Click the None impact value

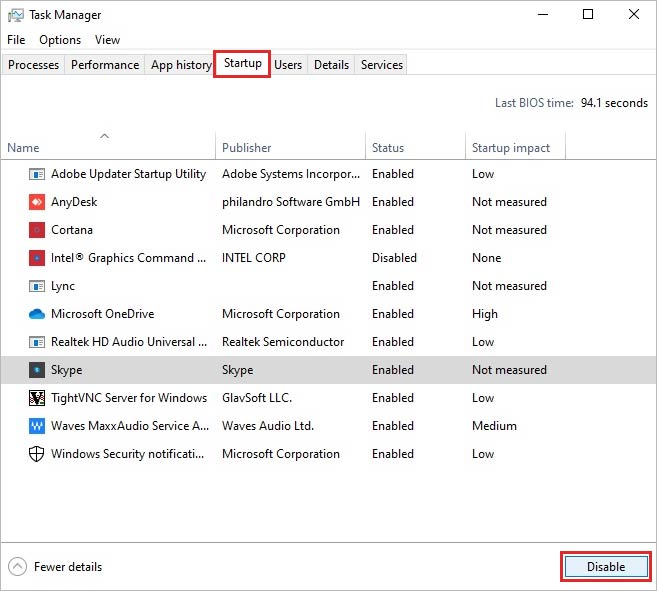(486, 258)
